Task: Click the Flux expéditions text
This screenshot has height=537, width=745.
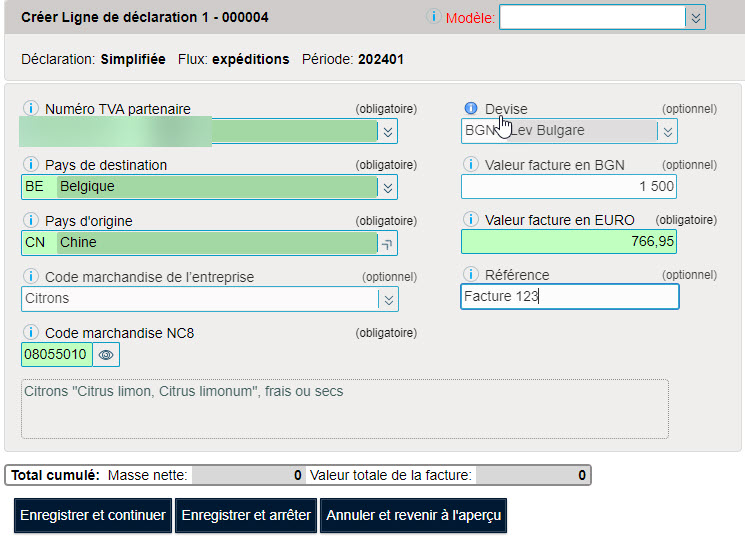Action: point(233,59)
